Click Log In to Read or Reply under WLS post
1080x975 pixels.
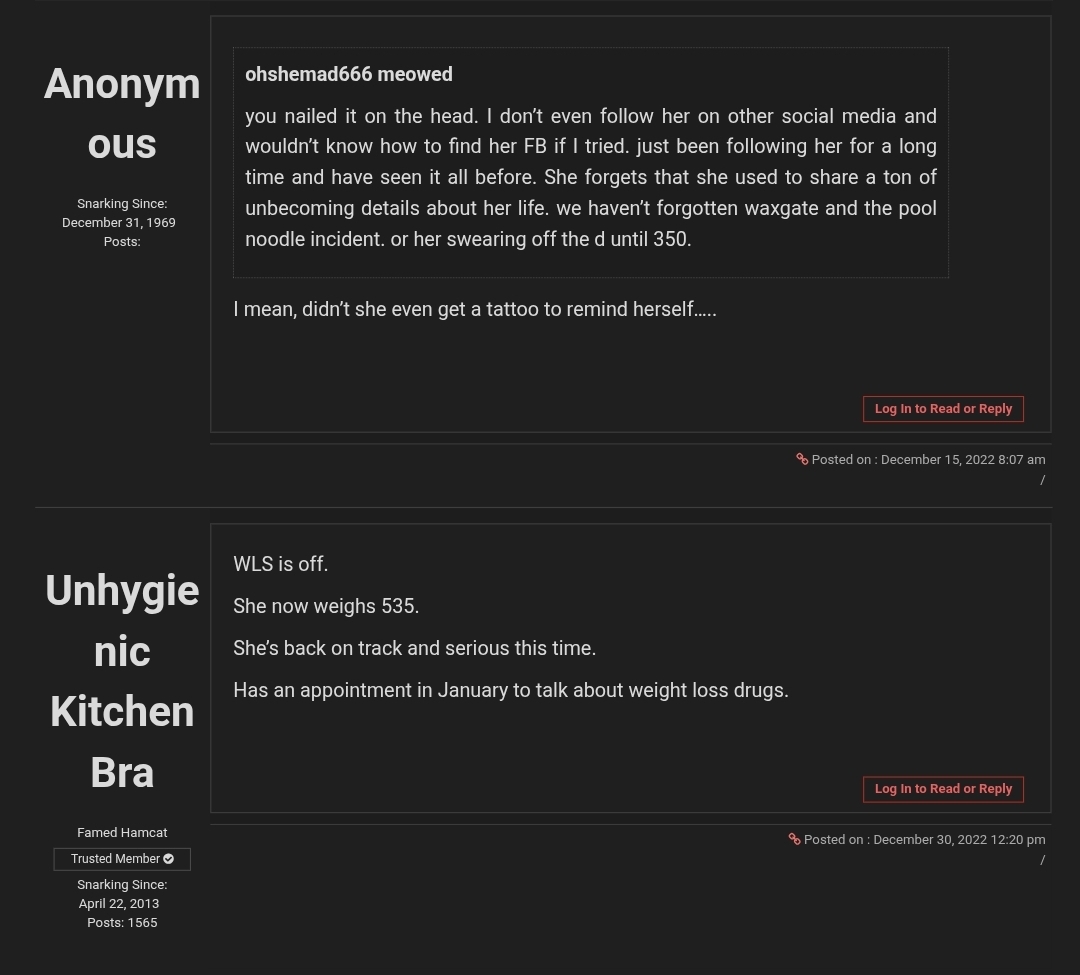pos(943,788)
